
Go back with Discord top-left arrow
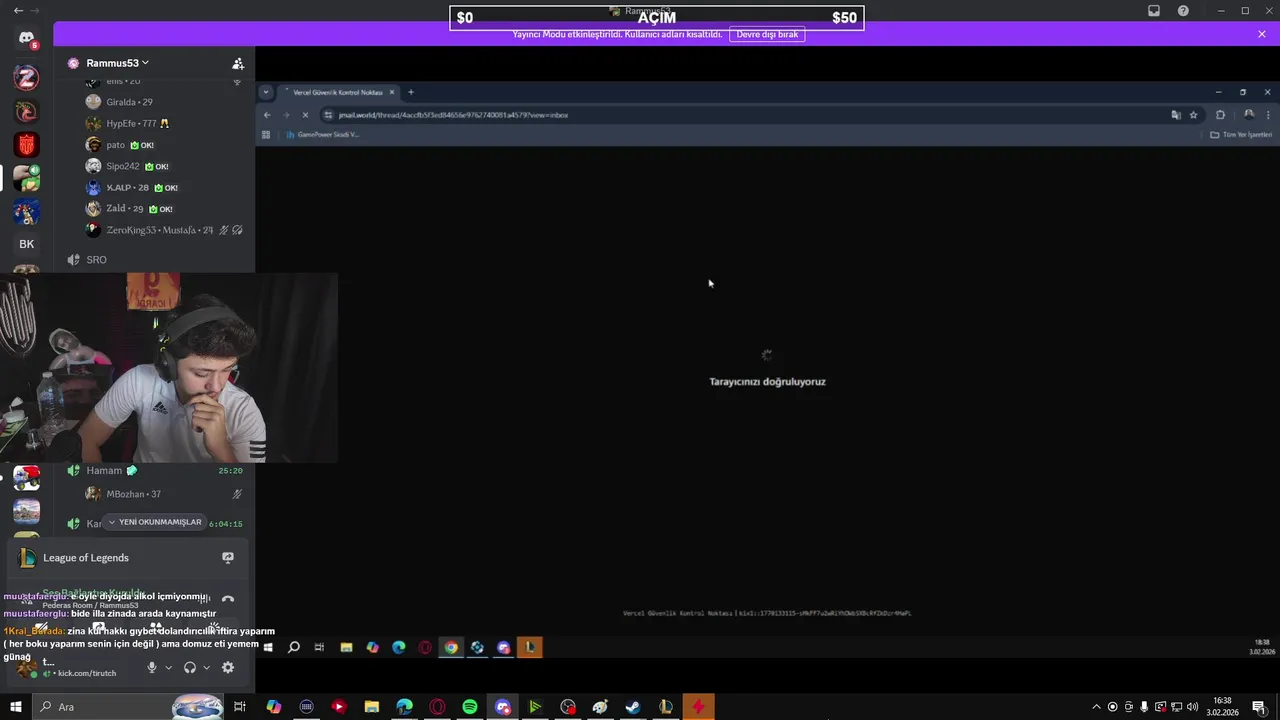pos(18,10)
